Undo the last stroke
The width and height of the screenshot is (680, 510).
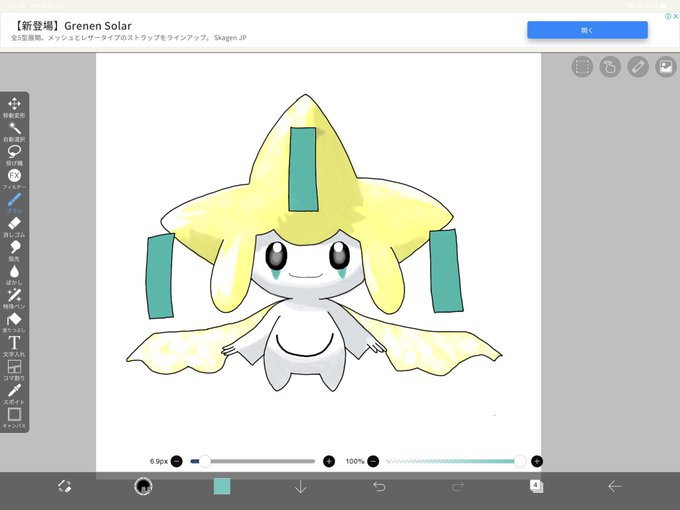[x=379, y=486]
